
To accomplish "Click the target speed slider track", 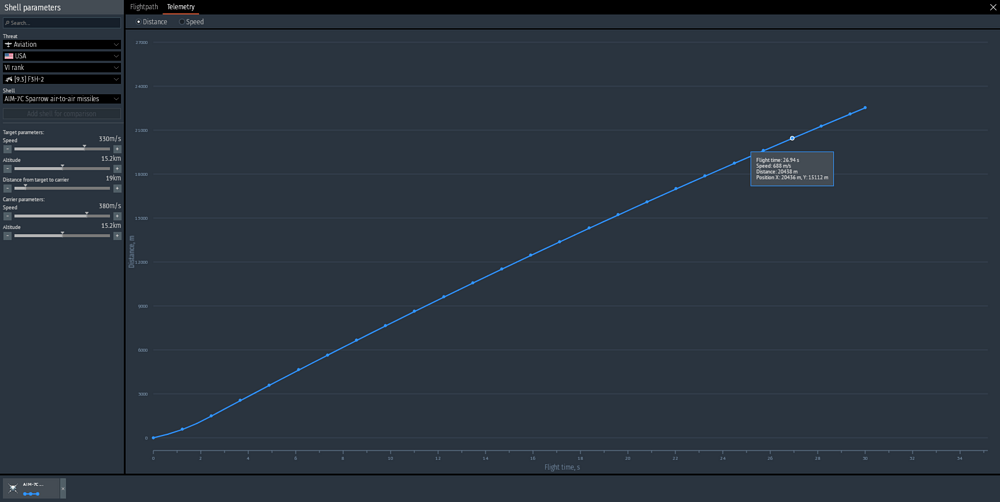I will 62,149.
